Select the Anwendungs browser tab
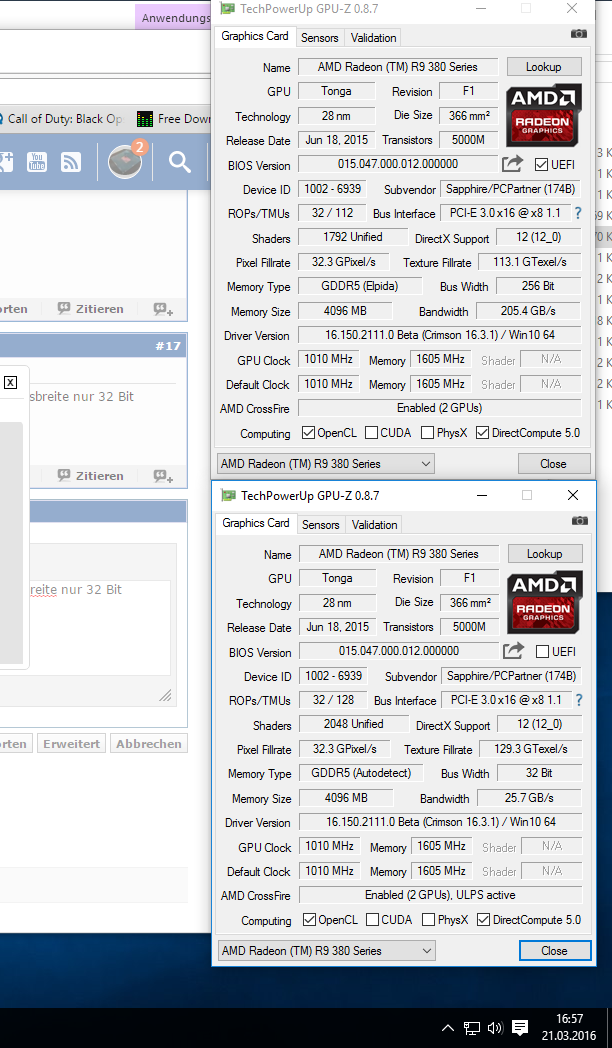The image size is (612, 1048). pyautogui.click(x=172, y=17)
